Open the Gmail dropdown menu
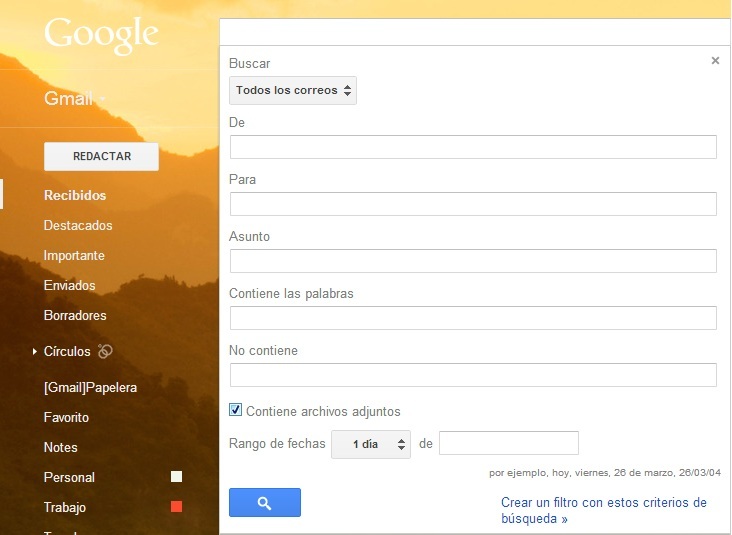This screenshot has height=535, width=732. pos(75,99)
